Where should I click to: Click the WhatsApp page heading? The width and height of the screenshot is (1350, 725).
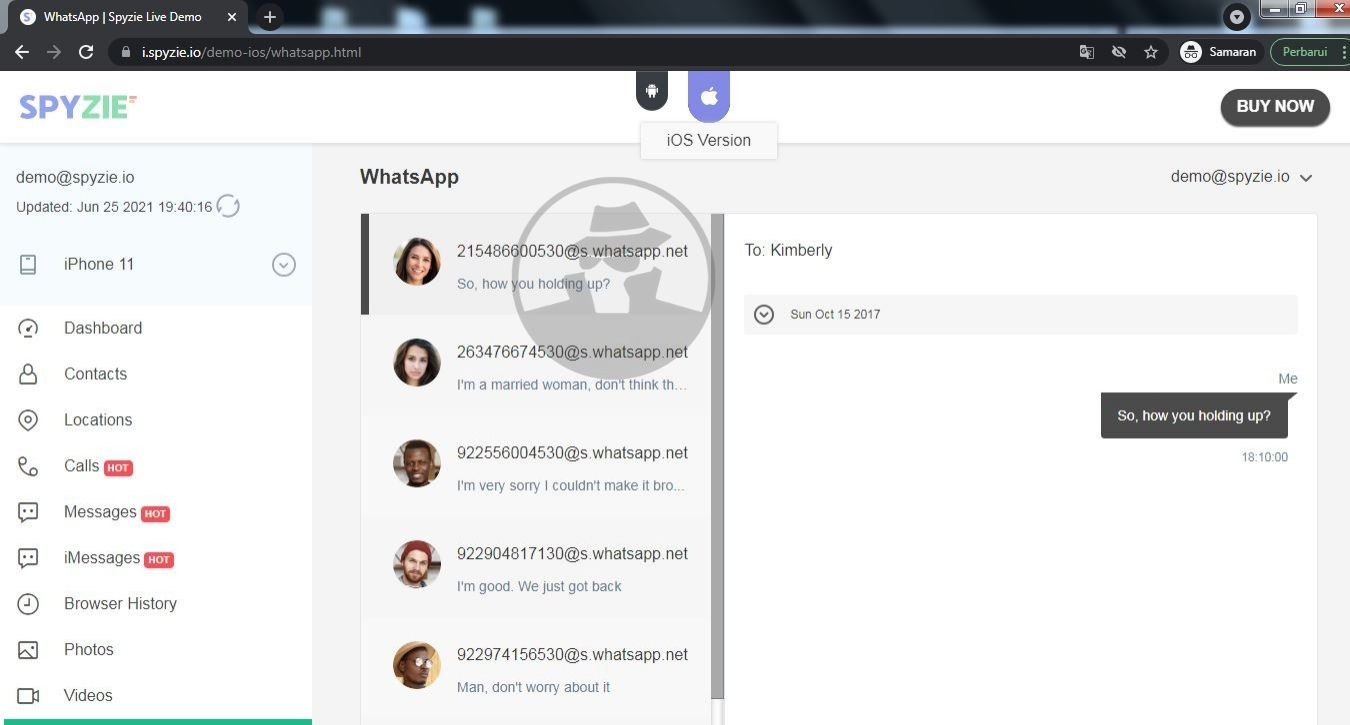click(409, 177)
